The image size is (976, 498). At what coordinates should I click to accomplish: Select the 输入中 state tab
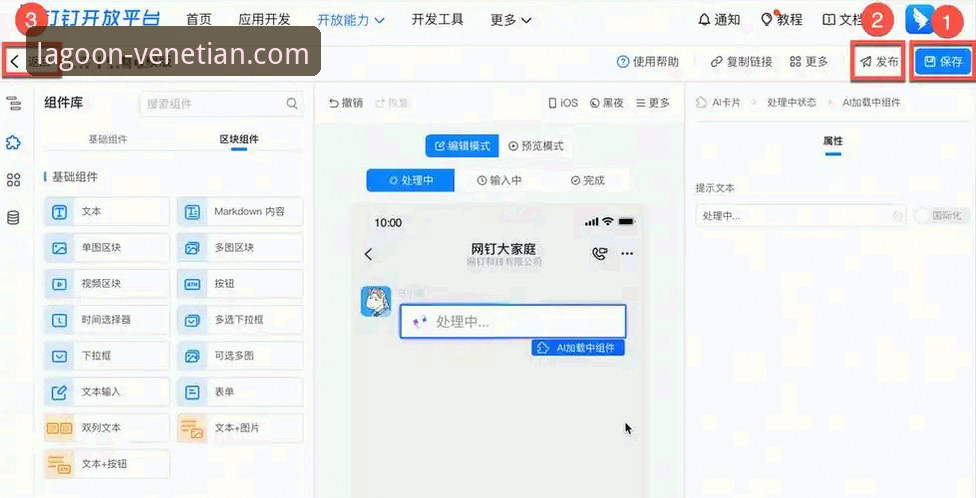click(x=499, y=181)
